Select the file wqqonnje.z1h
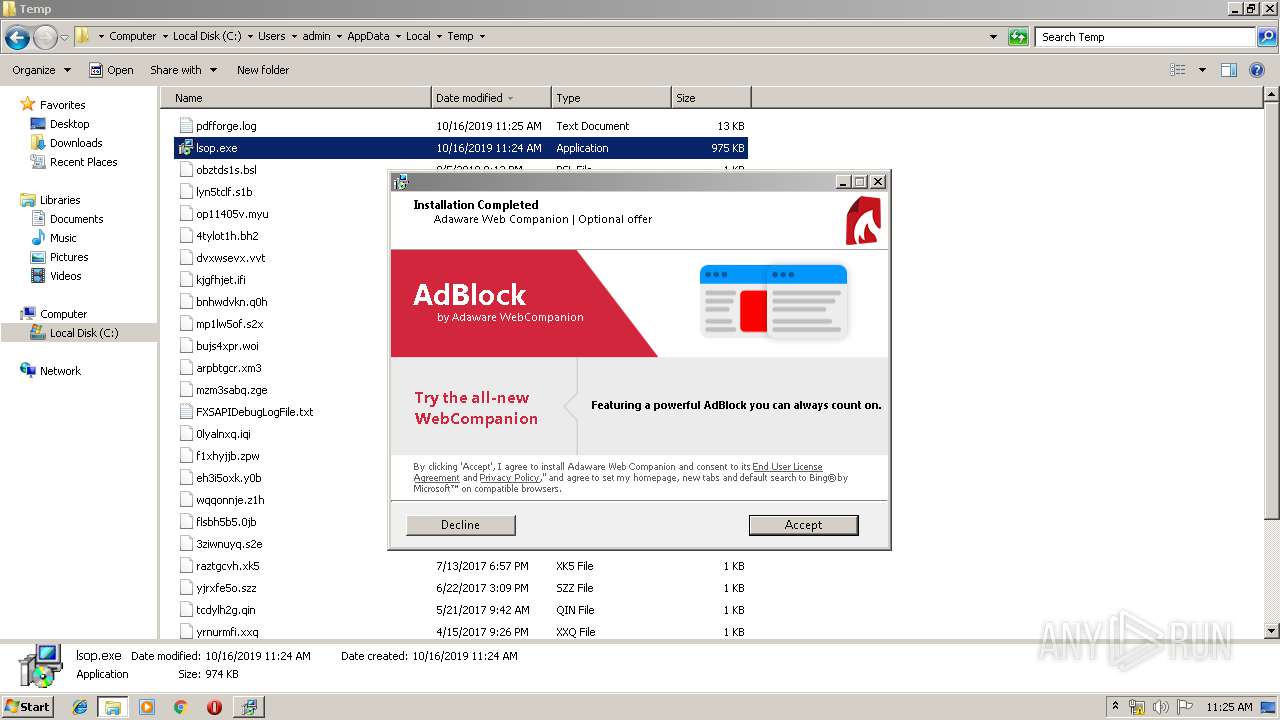The height and width of the screenshot is (720, 1280). click(230, 500)
